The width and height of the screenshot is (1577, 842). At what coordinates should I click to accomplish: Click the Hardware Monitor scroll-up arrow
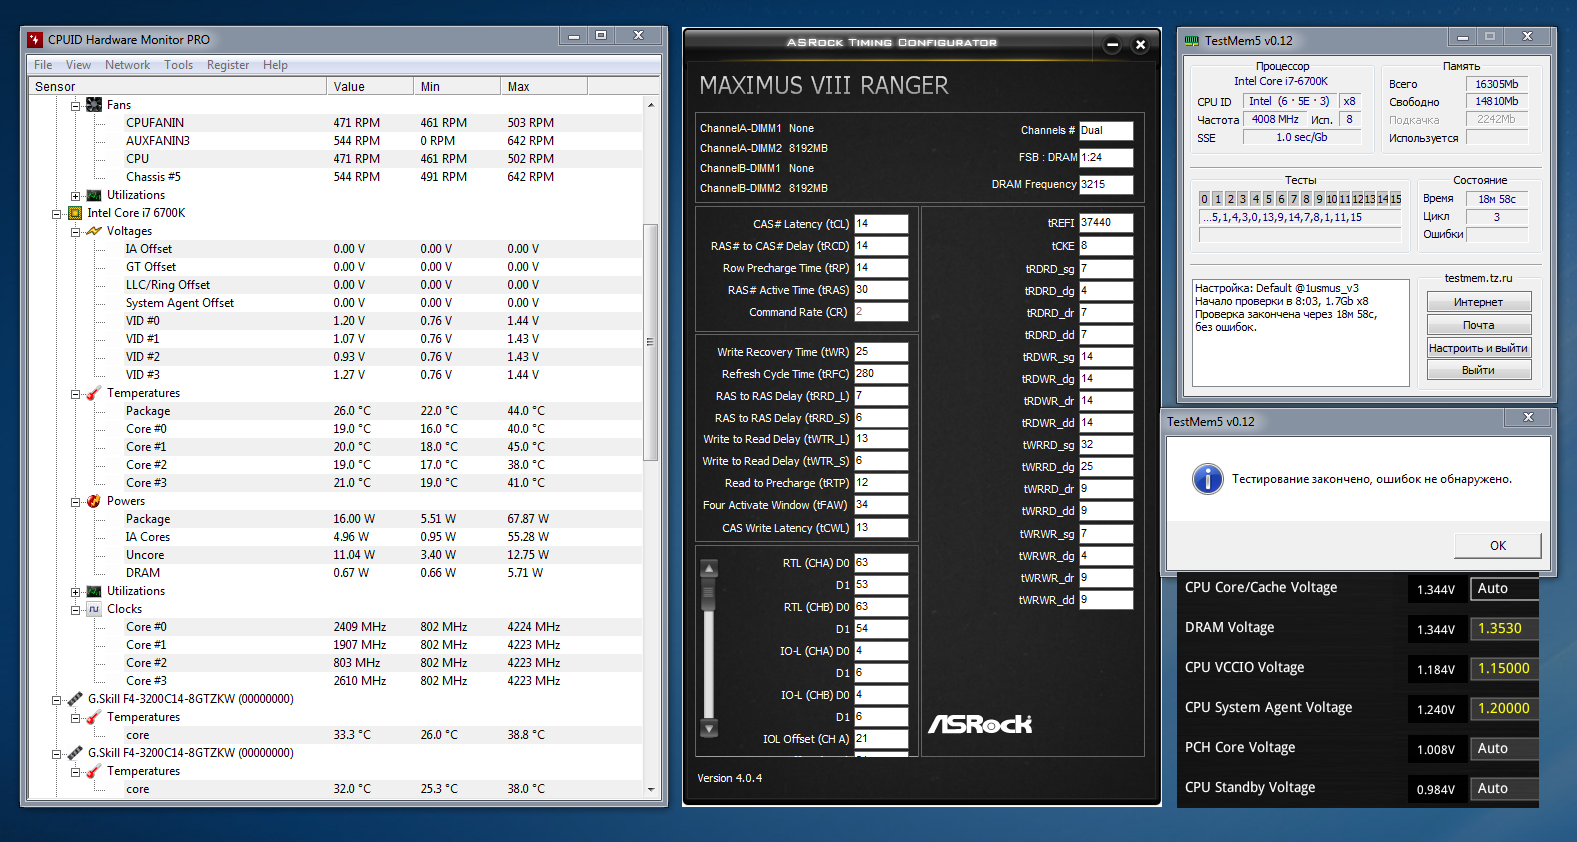[651, 105]
